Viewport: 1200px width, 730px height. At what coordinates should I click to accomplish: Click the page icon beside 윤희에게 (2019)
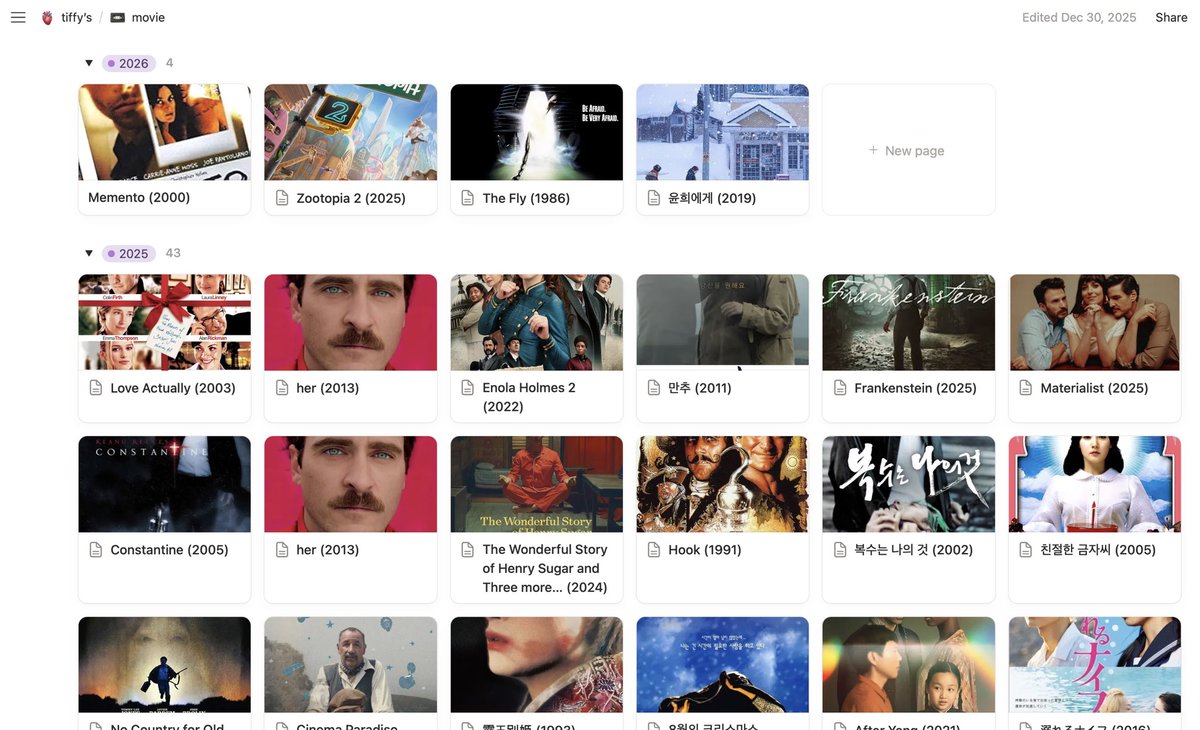coord(654,198)
